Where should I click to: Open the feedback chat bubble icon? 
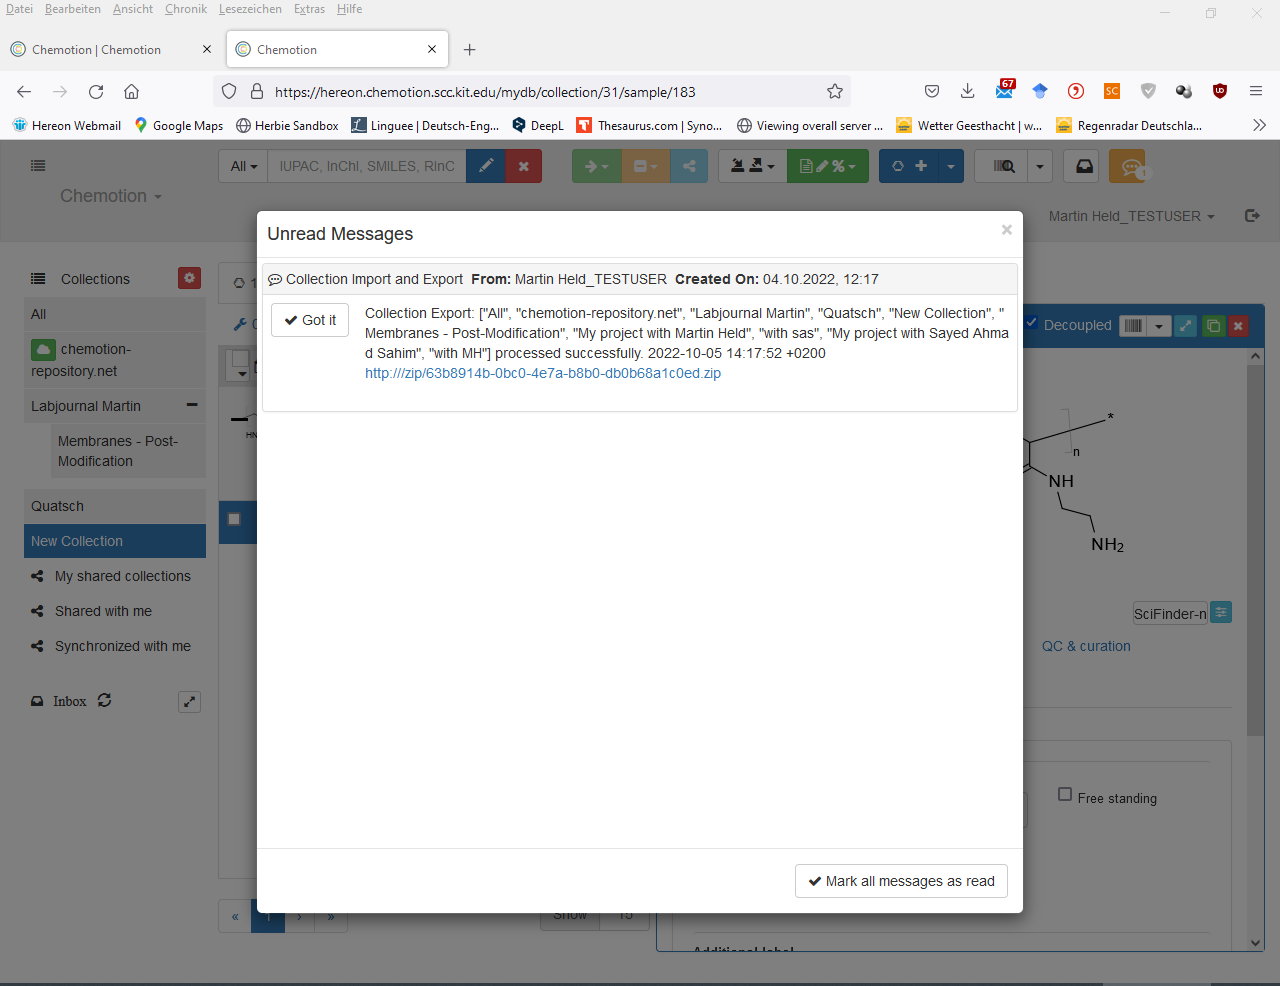(x=1128, y=166)
